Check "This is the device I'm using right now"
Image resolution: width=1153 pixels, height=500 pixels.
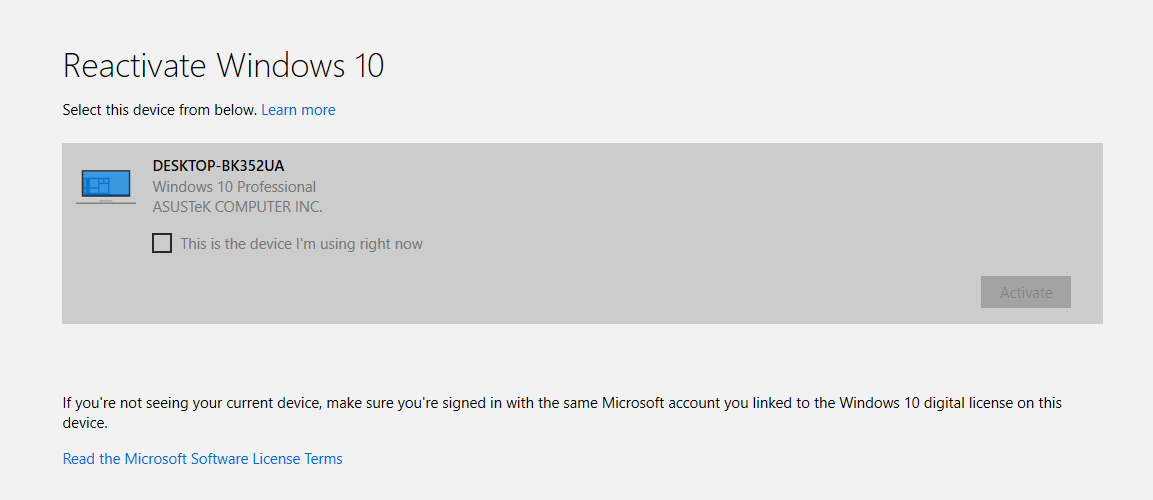[162, 243]
